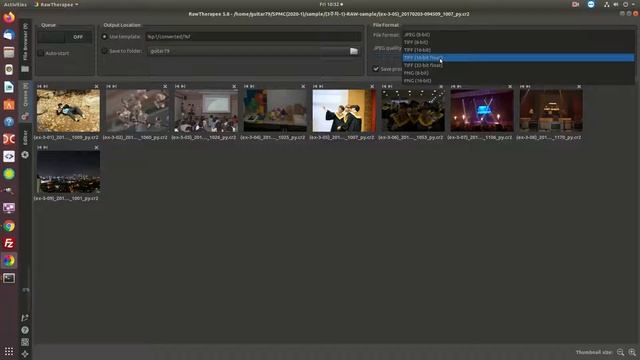640x360 pixels.
Task: Decrease thumbnail size with zoom-out icon
Action: click(620, 352)
